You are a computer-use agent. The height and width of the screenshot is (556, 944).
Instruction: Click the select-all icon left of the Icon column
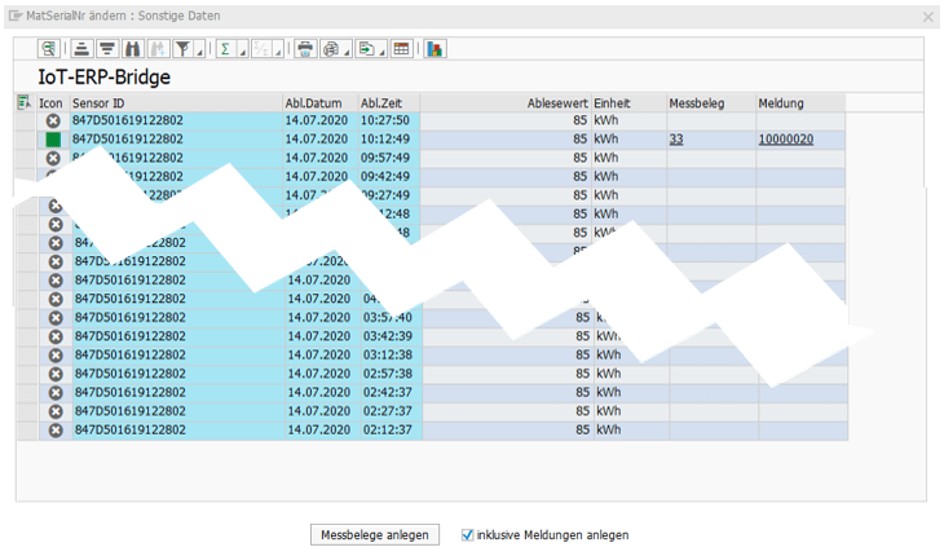24,103
